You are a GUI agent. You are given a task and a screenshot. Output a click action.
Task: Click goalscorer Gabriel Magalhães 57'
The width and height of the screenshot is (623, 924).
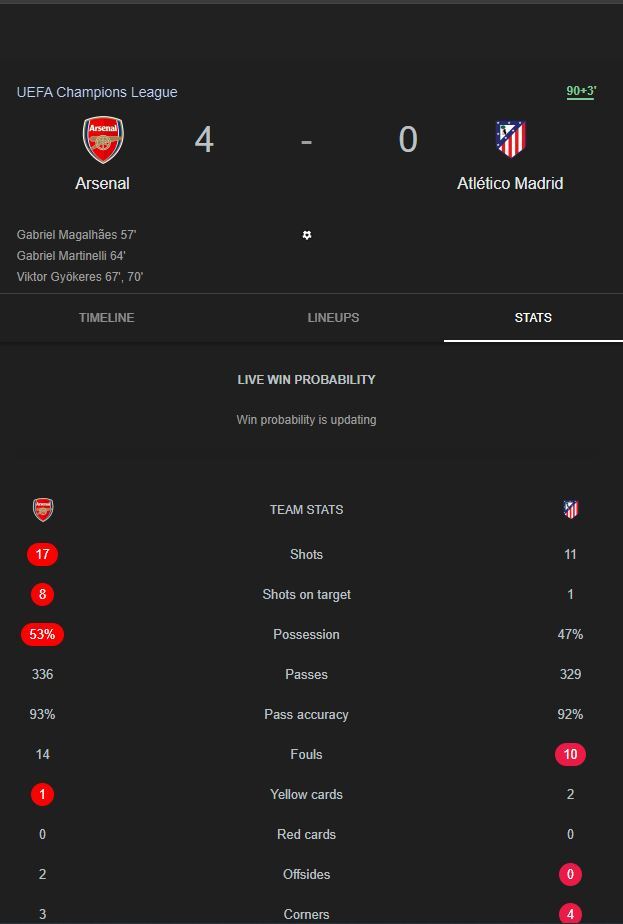[76, 235]
